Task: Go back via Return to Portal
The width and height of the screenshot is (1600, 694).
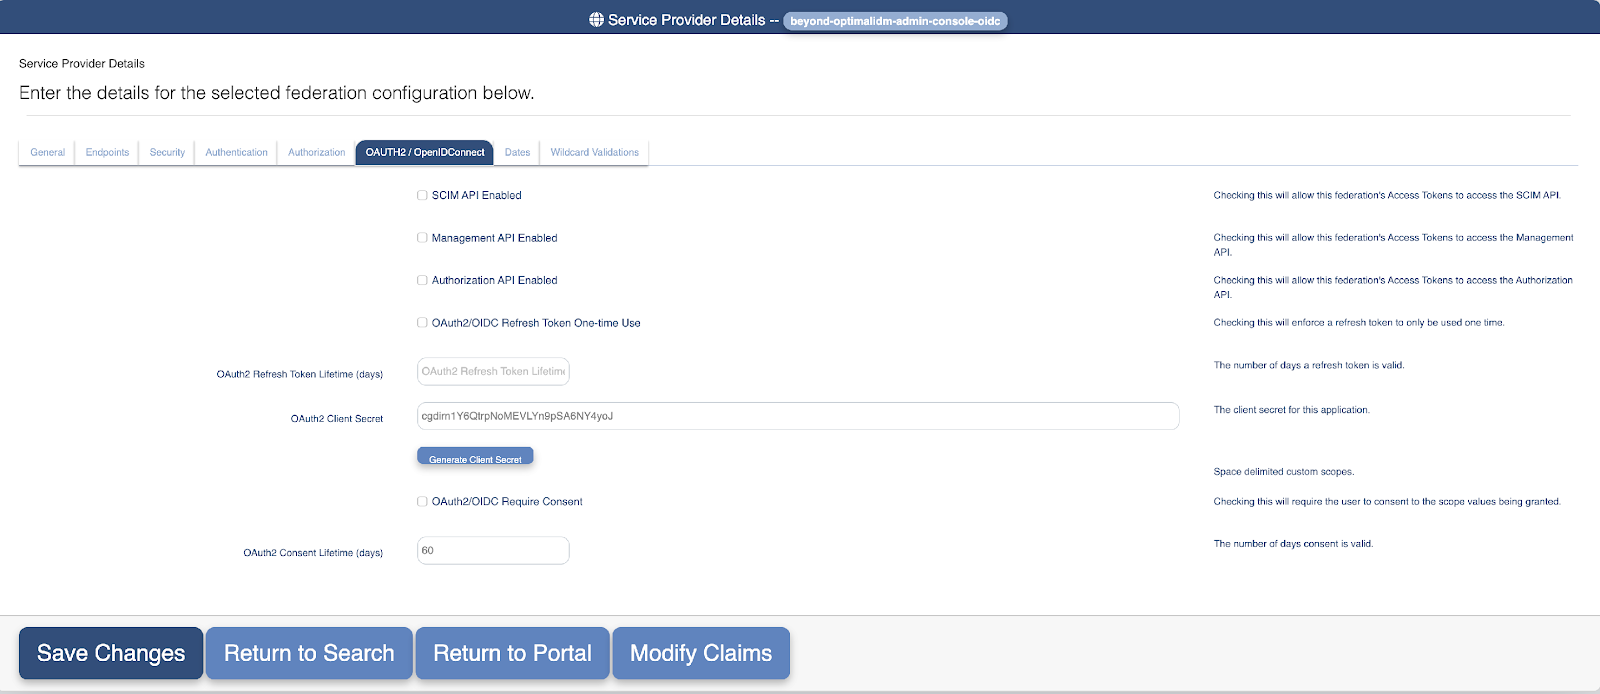Action: tap(512, 653)
